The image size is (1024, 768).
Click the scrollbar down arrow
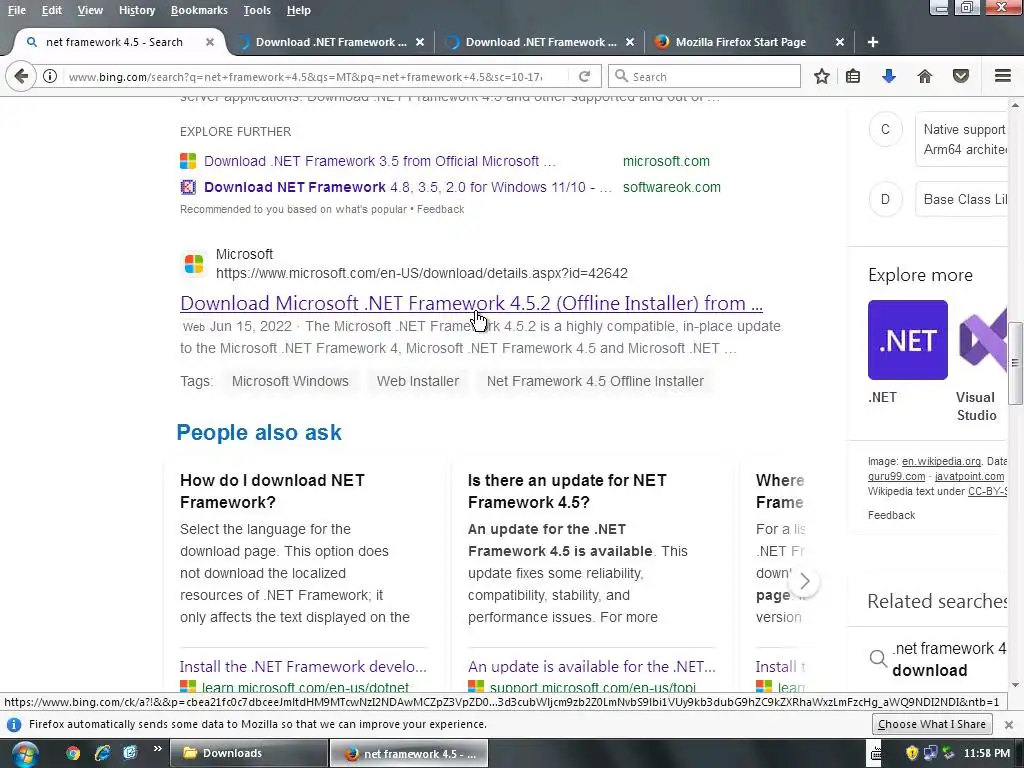coord(1015,685)
